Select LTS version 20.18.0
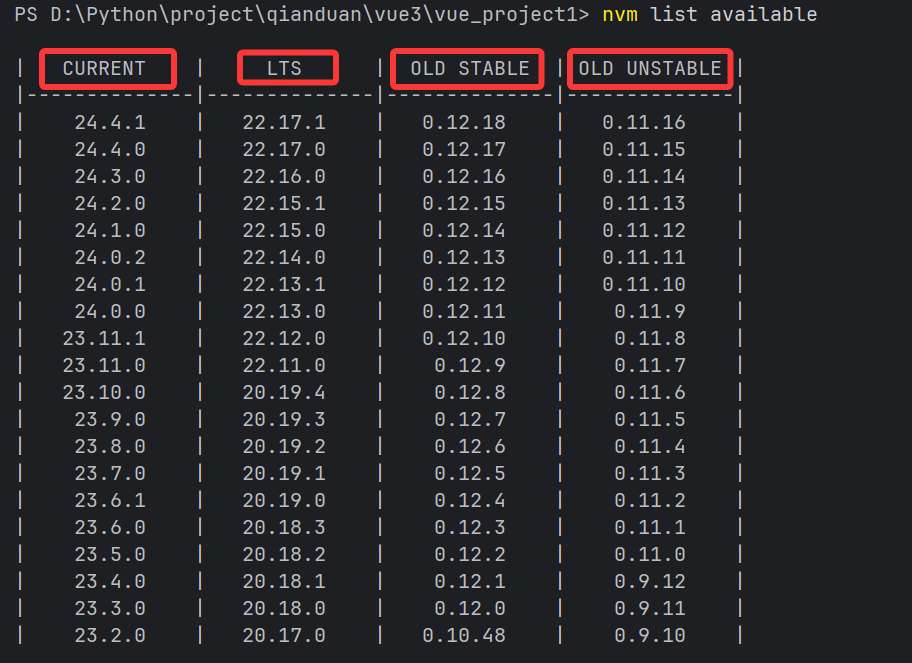 [284, 608]
